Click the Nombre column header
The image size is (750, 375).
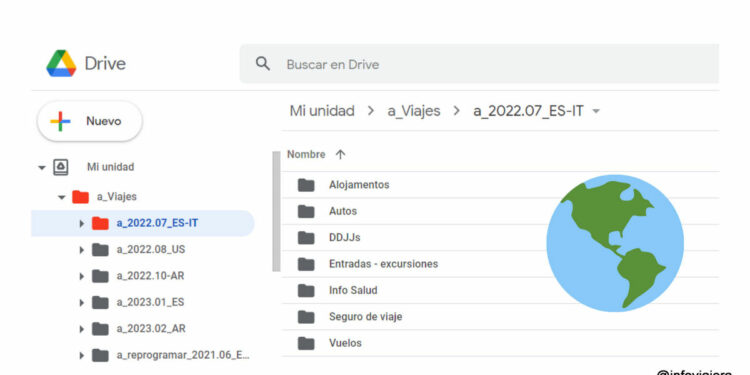[x=306, y=154]
